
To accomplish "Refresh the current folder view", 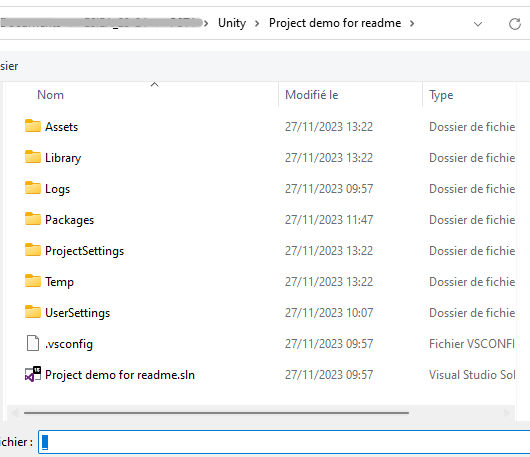I will [x=515, y=24].
